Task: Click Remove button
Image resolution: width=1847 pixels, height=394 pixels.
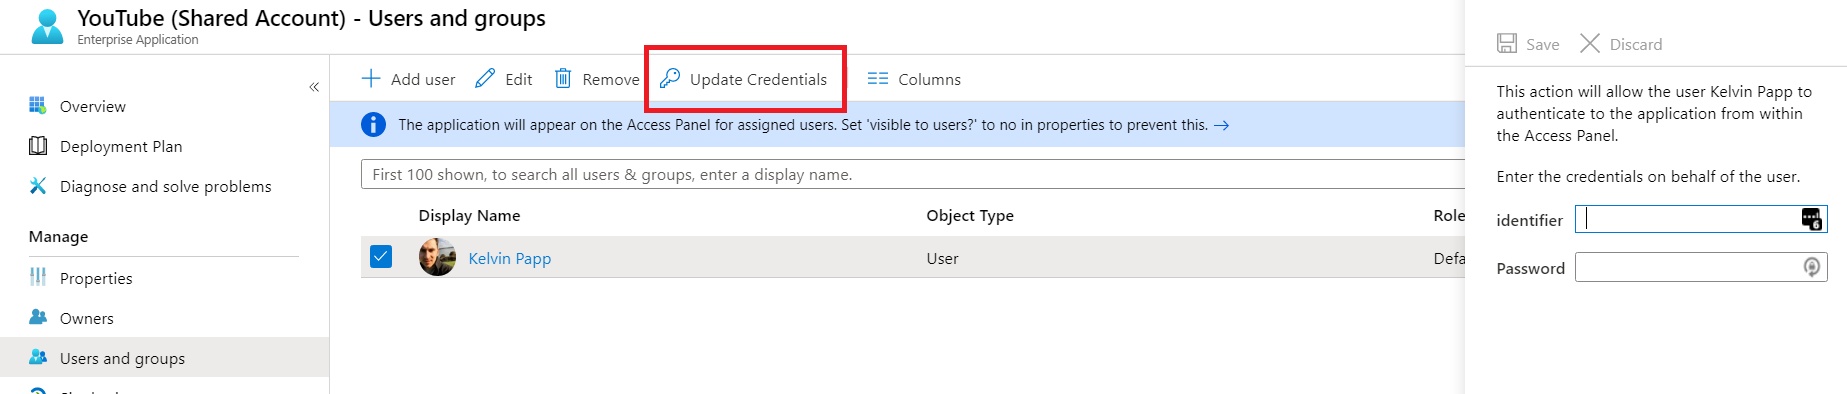Action: point(597,79)
